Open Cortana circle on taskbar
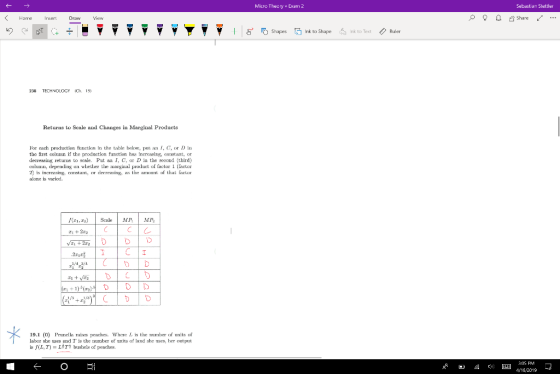560x374 pixels. [64, 366]
